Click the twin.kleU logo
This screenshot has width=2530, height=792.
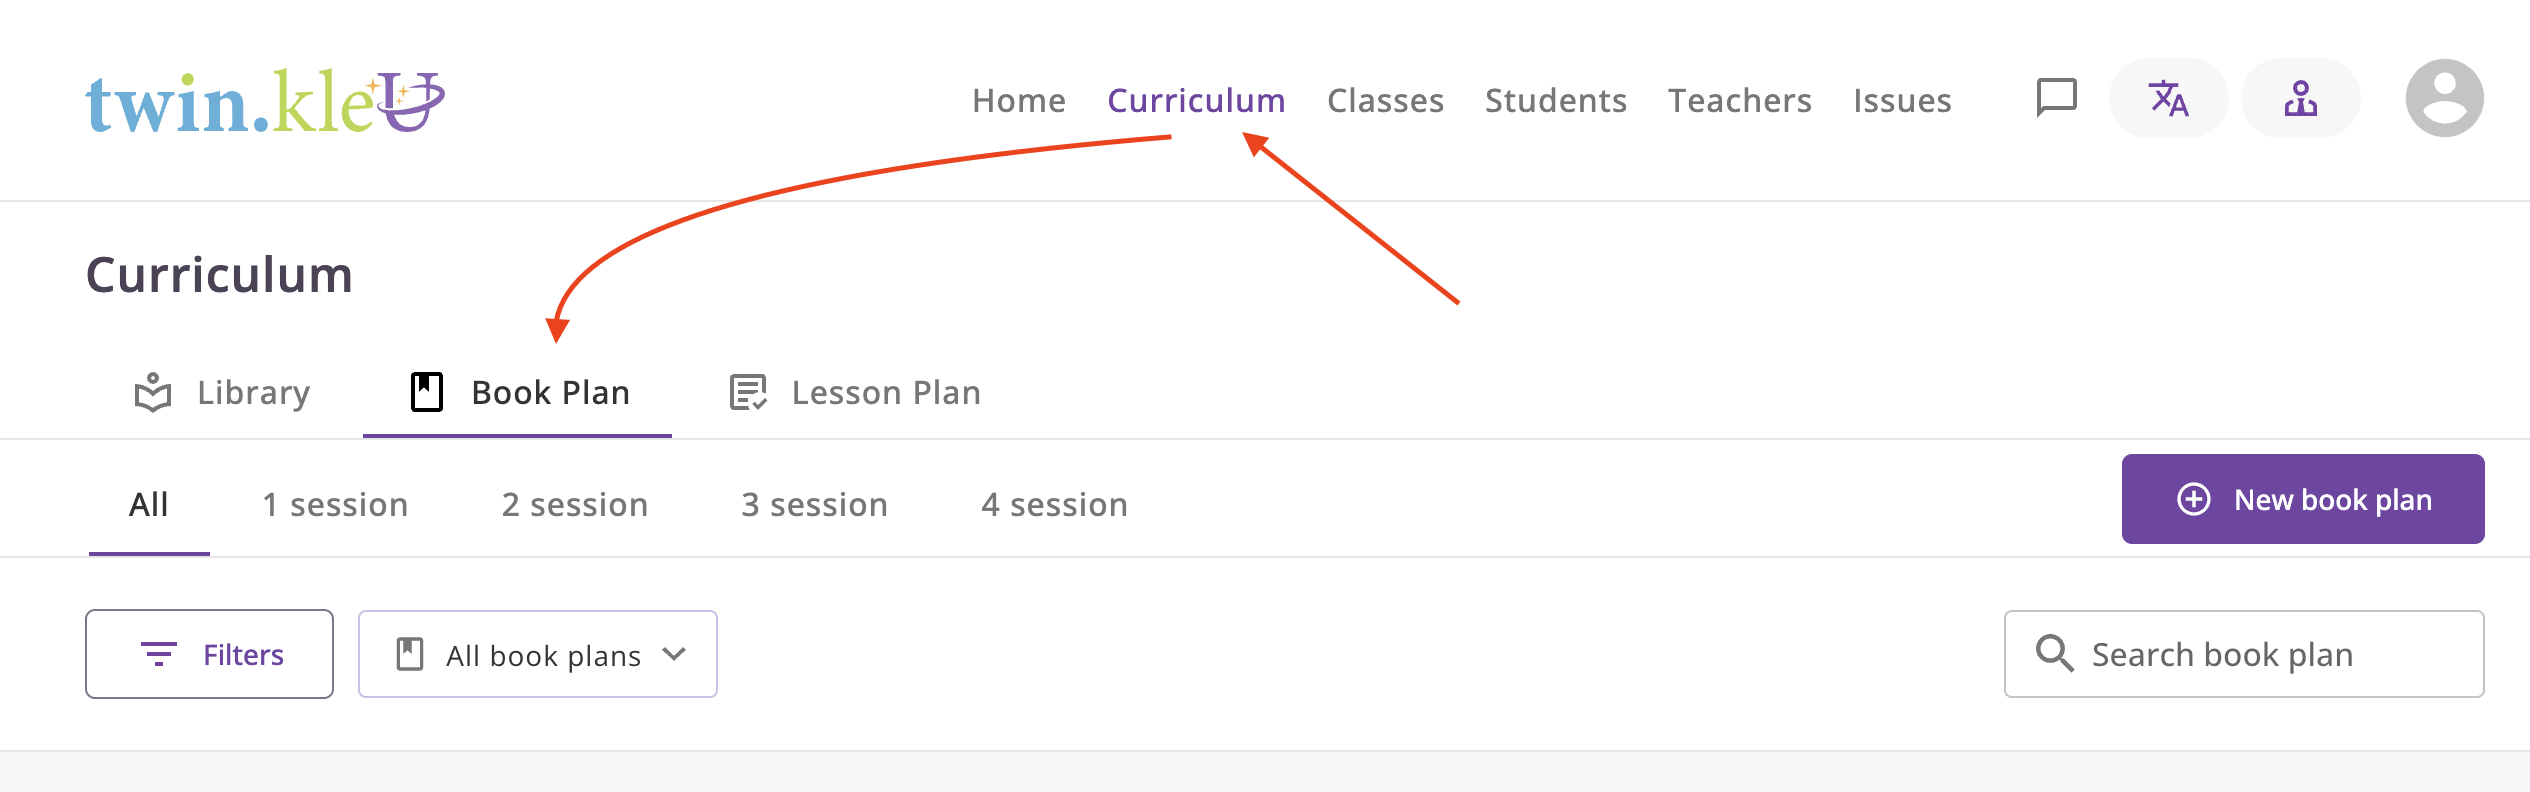264,102
